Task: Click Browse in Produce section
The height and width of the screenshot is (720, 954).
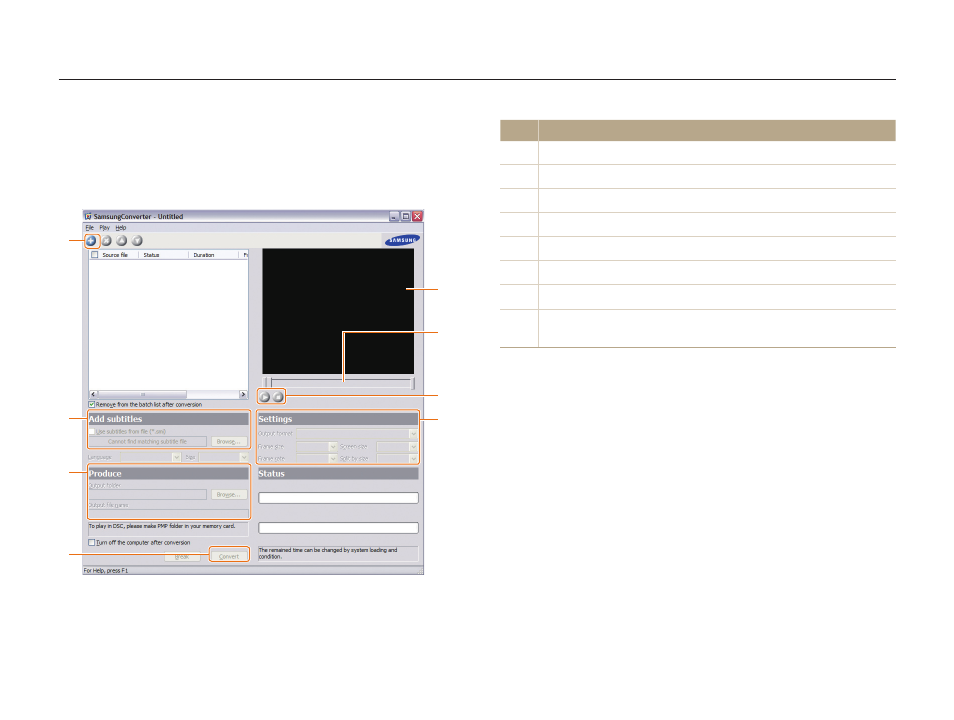Action: tap(229, 494)
